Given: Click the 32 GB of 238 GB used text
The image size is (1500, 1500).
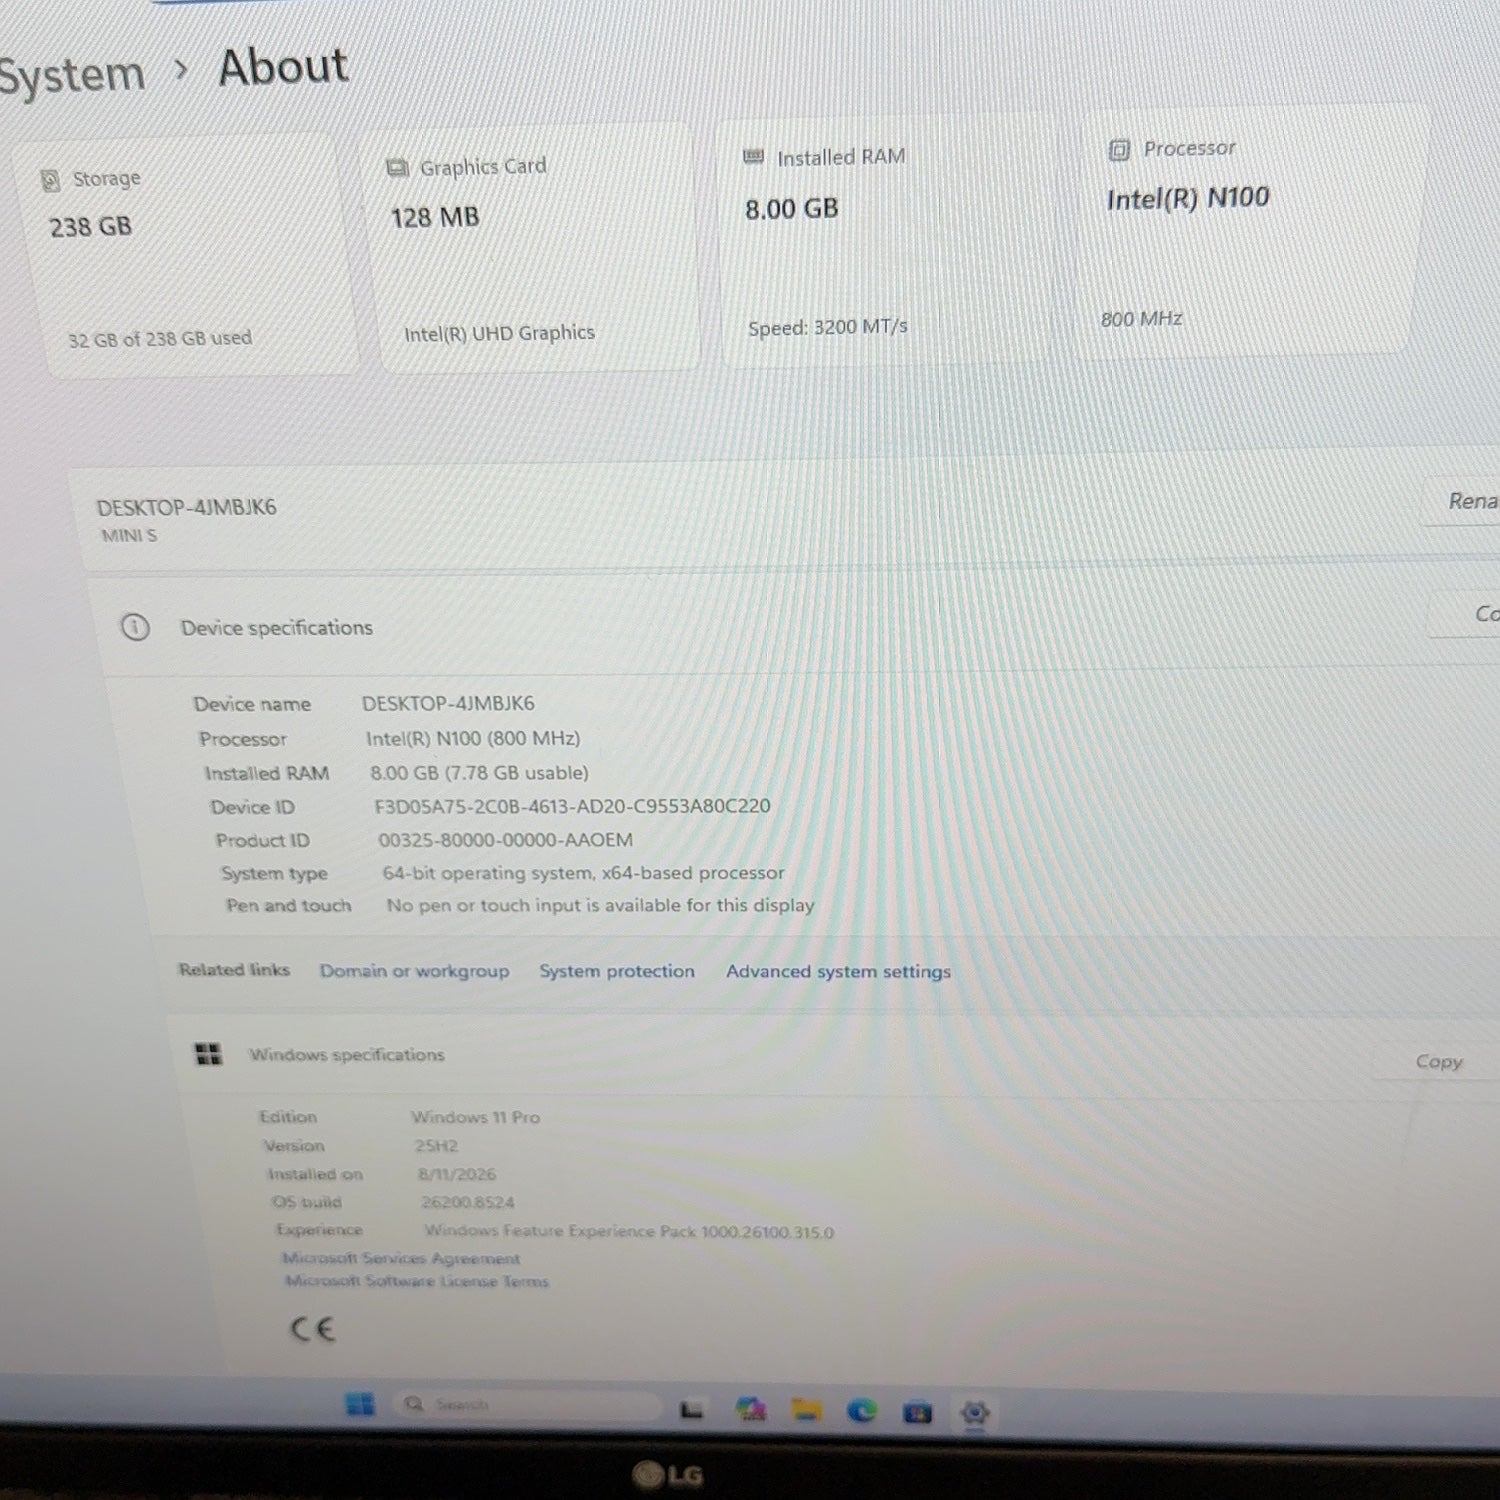Looking at the screenshot, I should tap(160, 339).
